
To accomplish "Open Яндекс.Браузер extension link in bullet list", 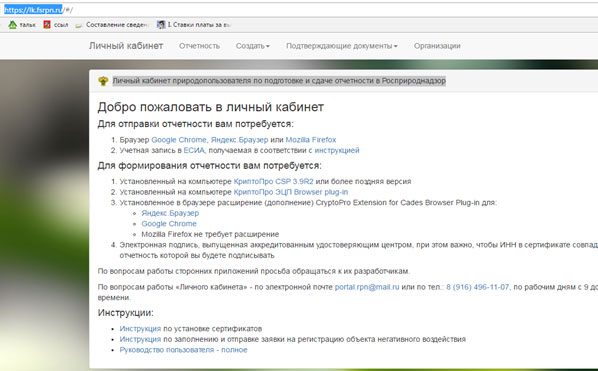I will tap(170, 213).
